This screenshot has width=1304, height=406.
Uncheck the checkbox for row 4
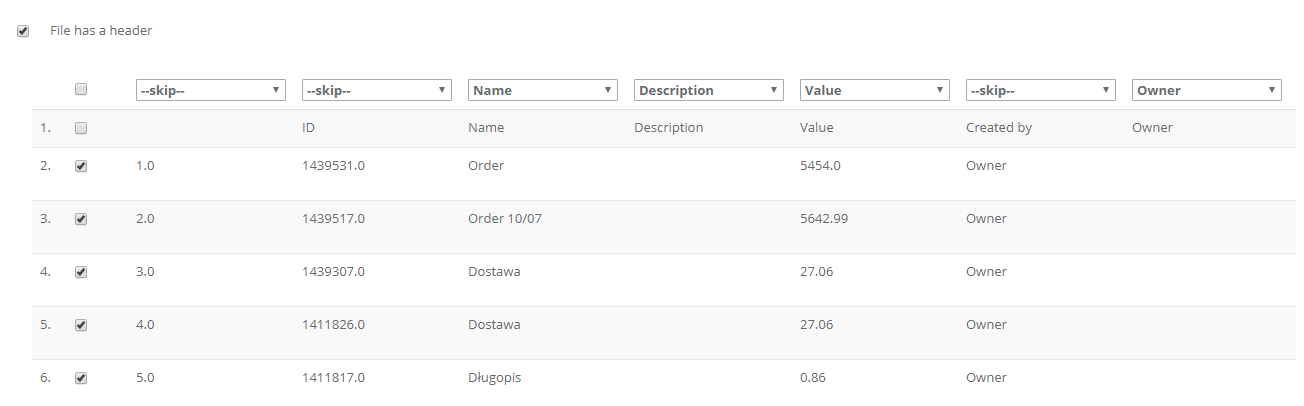(x=81, y=272)
